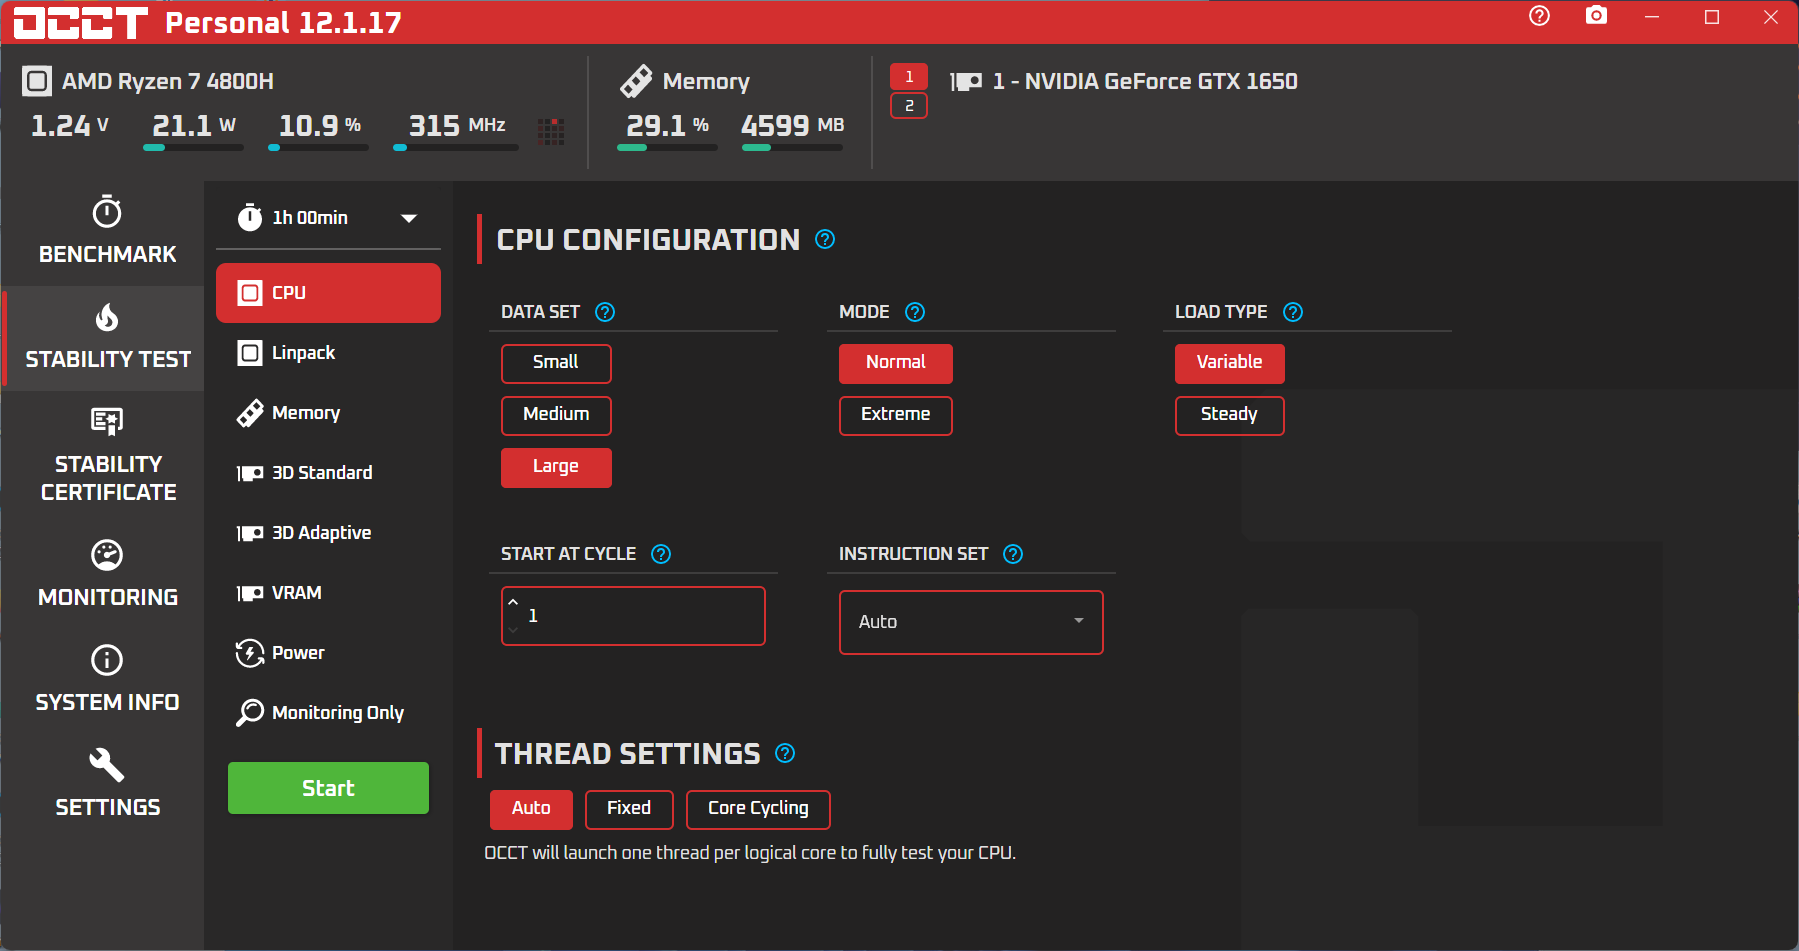This screenshot has height=951, width=1799.
Task: Minimize the OCCT window
Action: click(x=1652, y=17)
